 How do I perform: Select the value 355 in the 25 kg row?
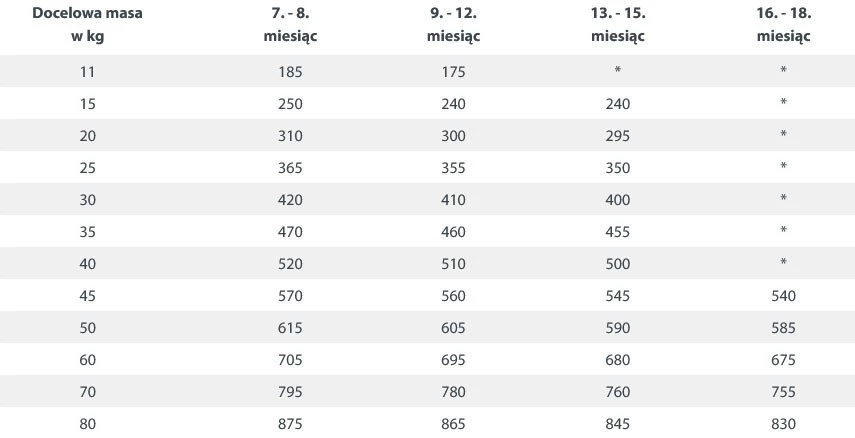click(x=453, y=168)
